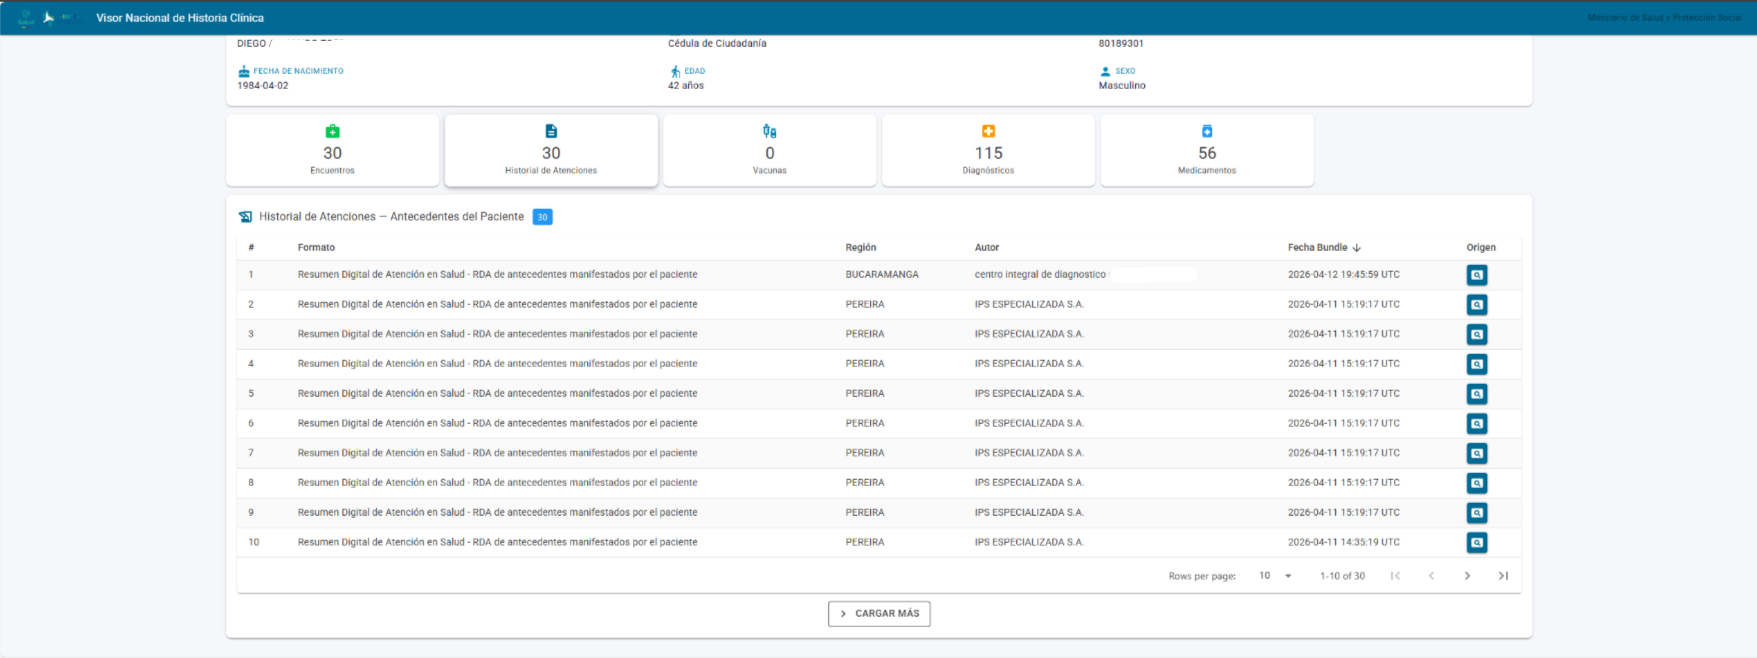This screenshot has width=1757, height=658.
Task: Sort table by Región column header
Action: tap(860, 248)
